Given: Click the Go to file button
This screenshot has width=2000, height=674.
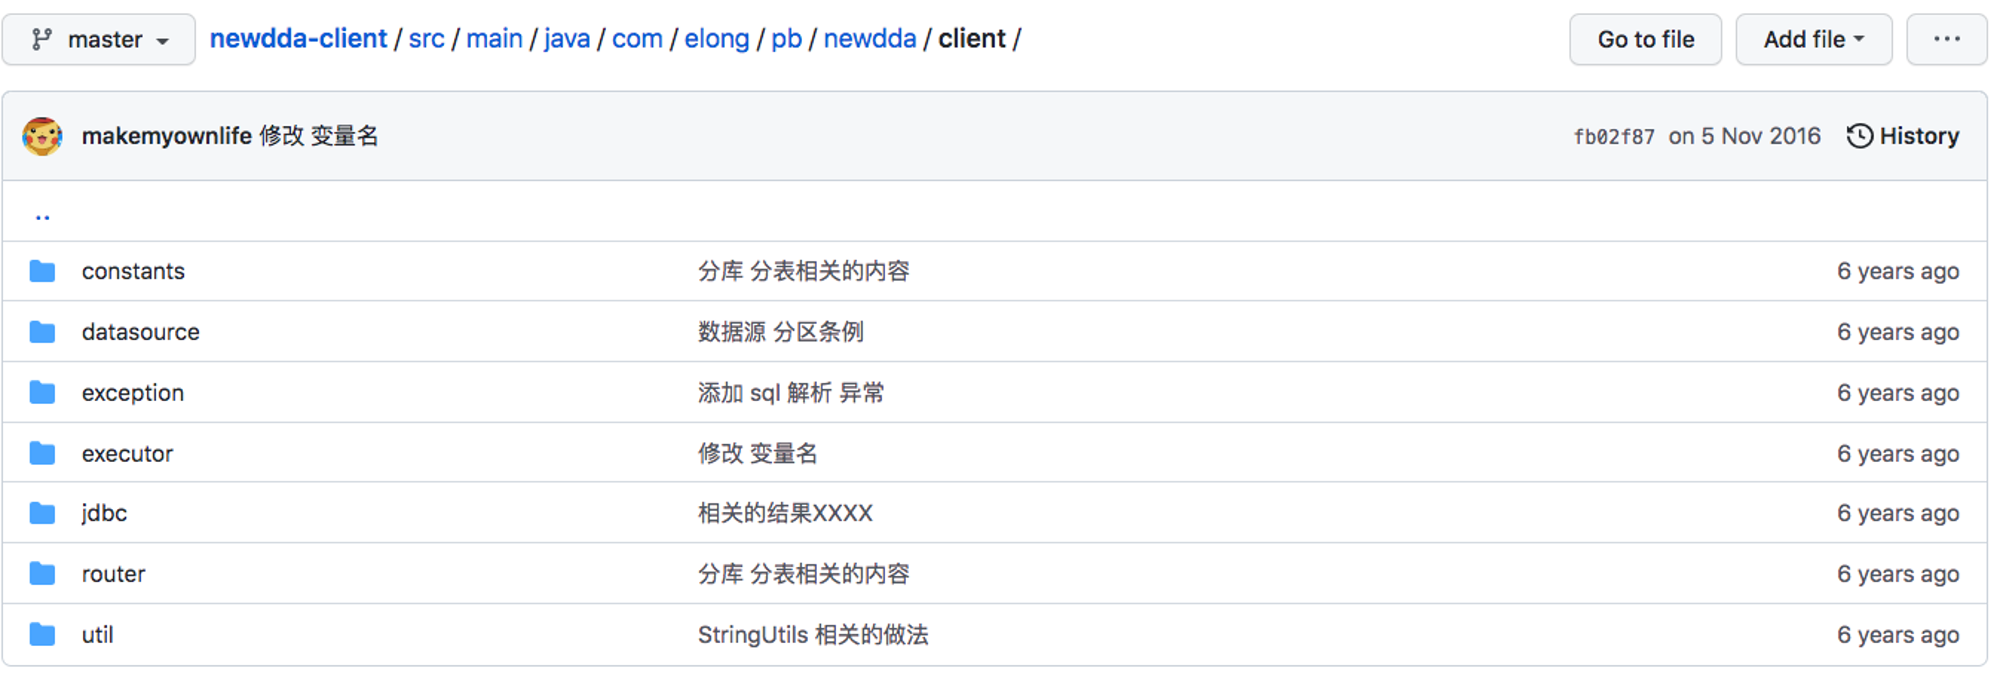Looking at the screenshot, I should (1645, 40).
